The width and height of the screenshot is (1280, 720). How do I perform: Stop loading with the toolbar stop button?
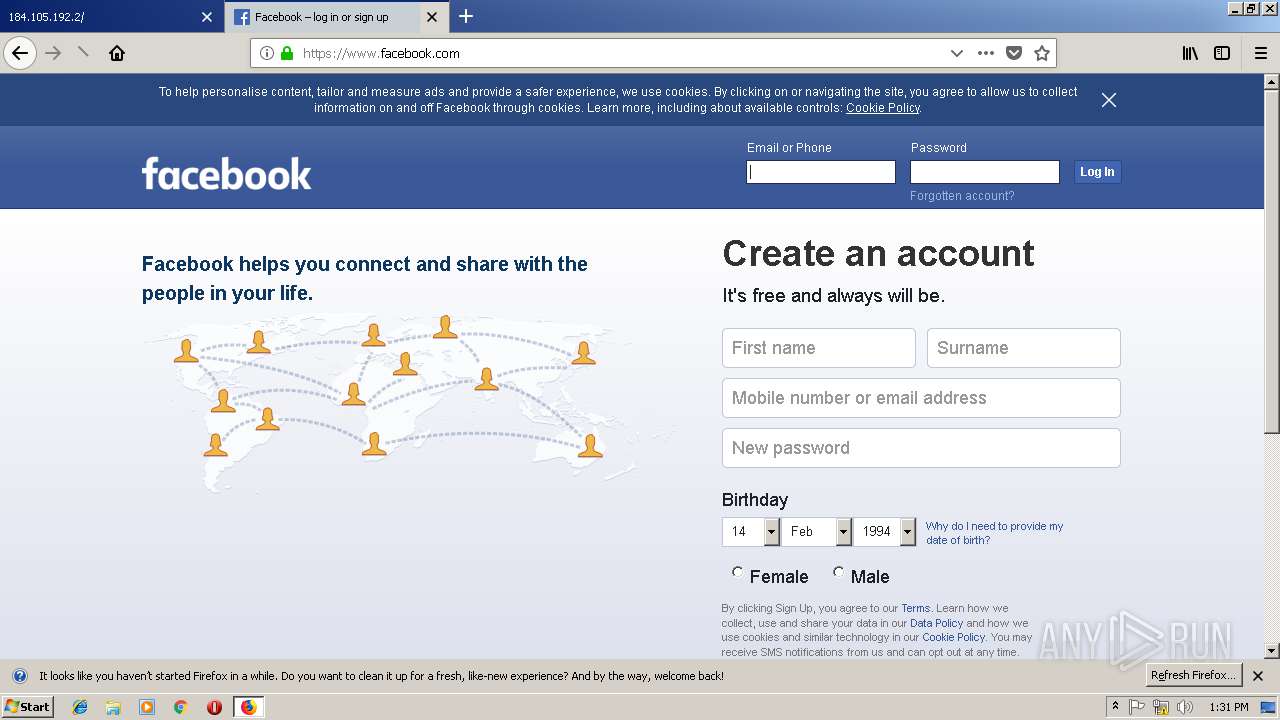point(84,53)
